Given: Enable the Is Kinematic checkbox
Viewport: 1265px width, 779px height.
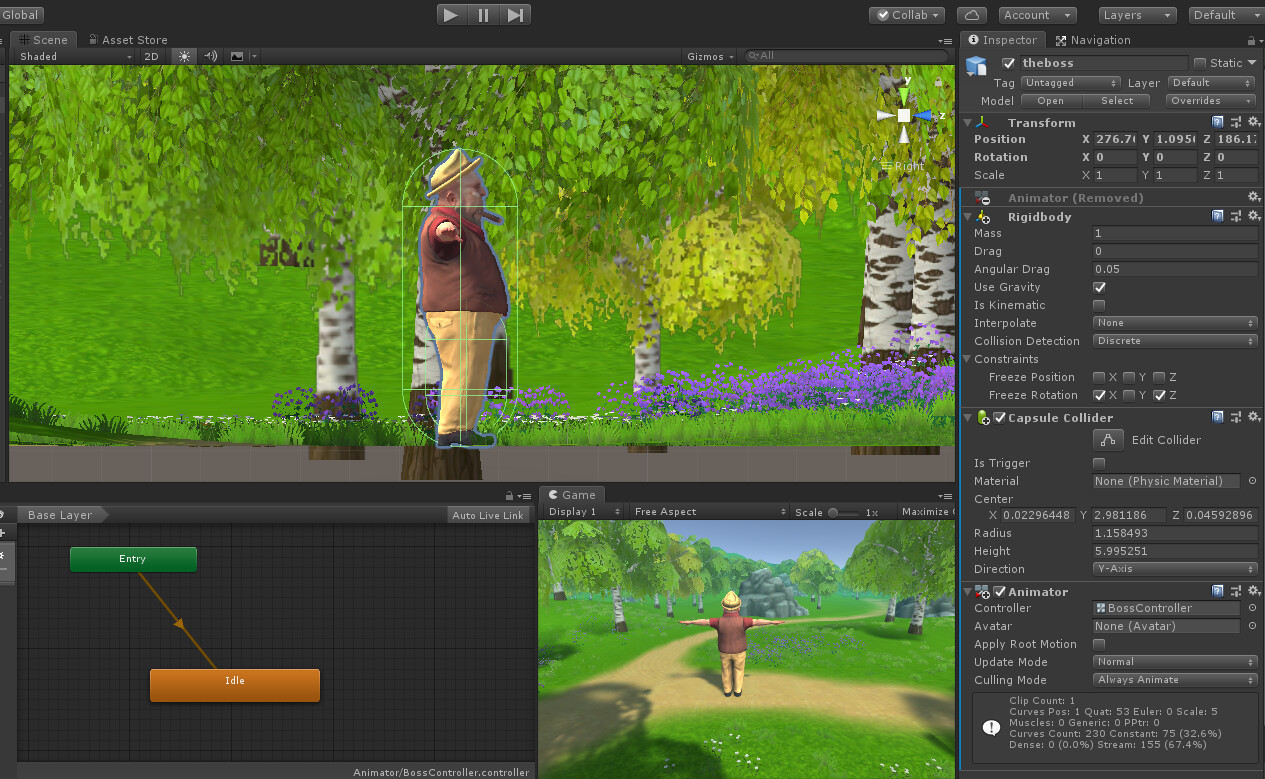Looking at the screenshot, I should (1099, 306).
